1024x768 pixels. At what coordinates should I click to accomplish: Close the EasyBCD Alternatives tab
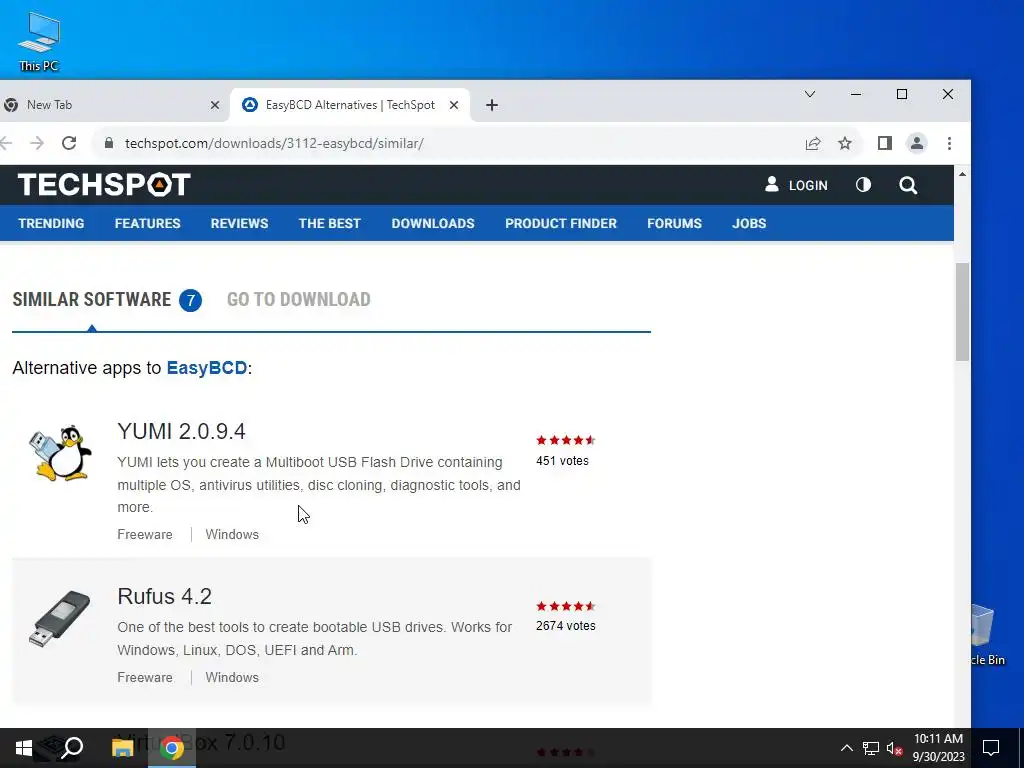click(454, 105)
